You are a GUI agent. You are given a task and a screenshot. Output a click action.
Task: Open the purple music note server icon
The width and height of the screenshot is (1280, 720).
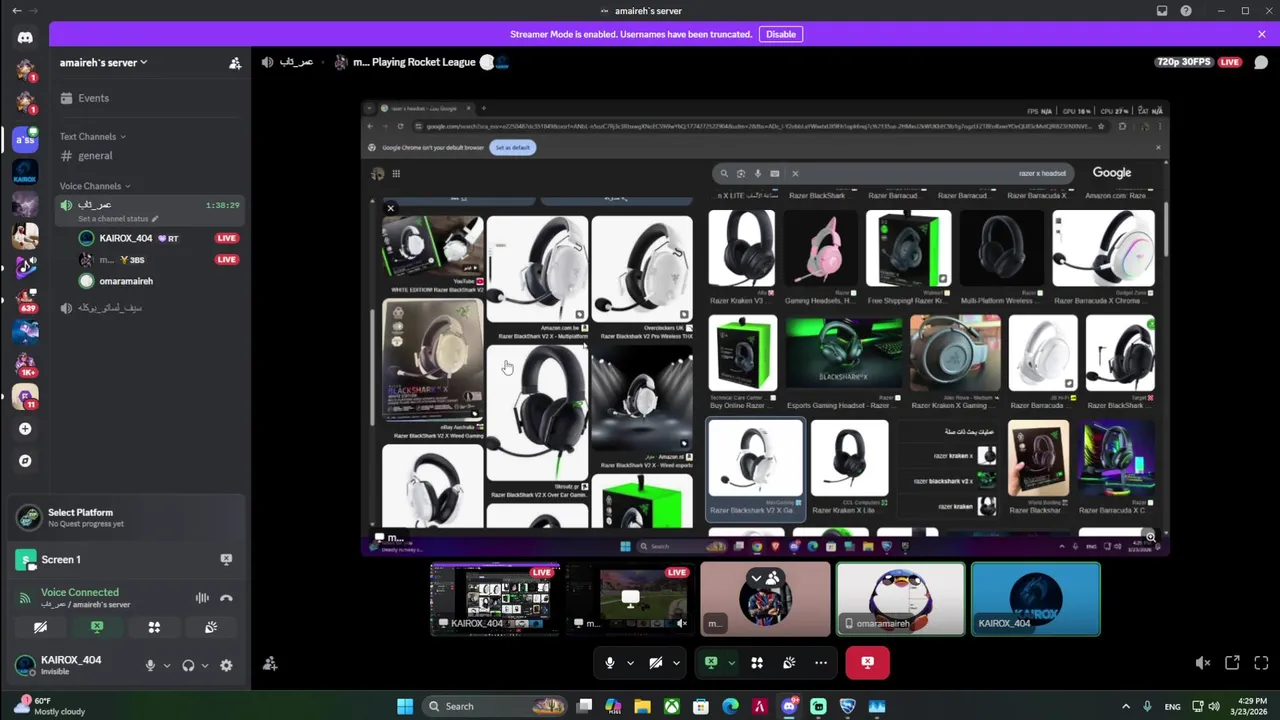25,267
